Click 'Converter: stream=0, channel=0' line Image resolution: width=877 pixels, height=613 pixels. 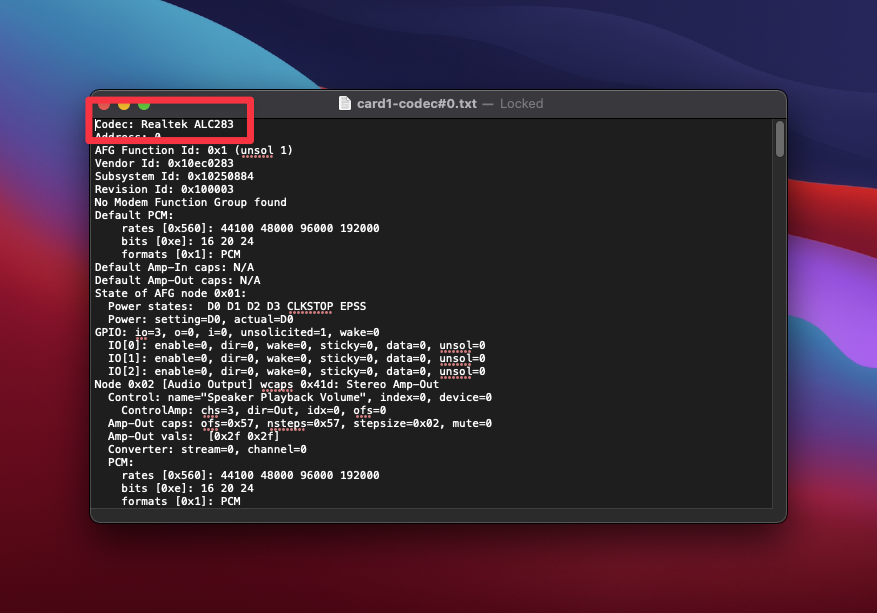click(x=207, y=449)
